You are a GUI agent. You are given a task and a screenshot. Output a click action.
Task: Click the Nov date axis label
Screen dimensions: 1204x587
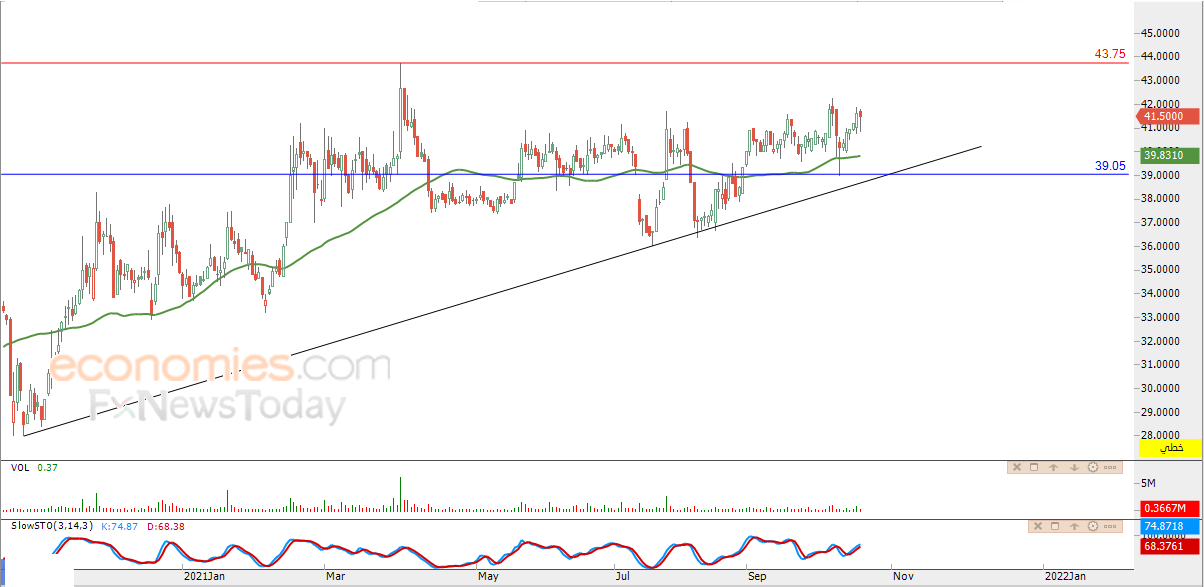coord(903,576)
